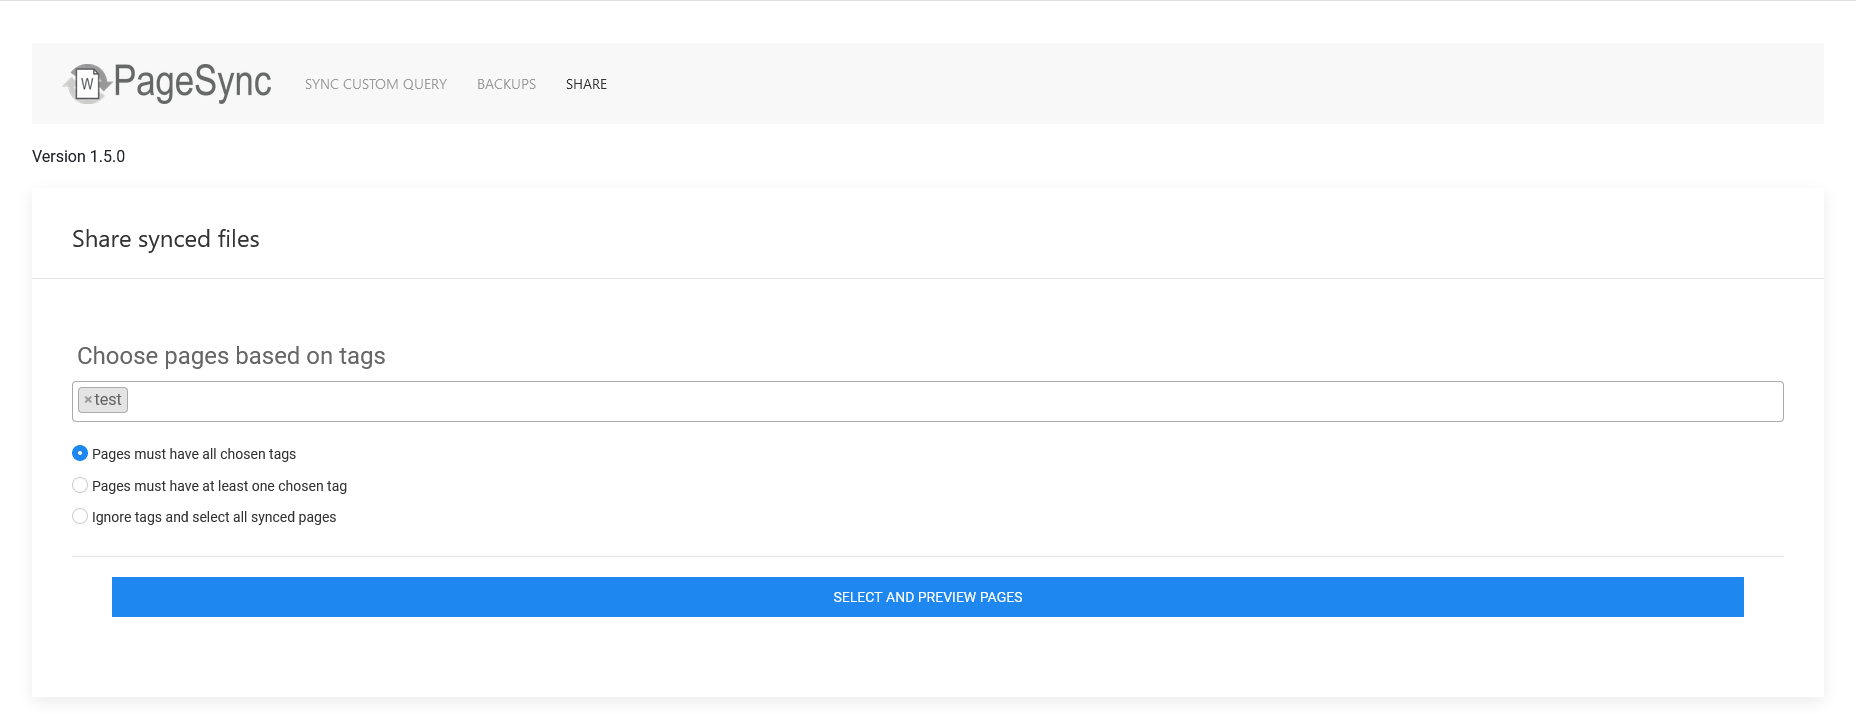
Task: Click the PageSync document sync logo icon
Action: coord(87,84)
